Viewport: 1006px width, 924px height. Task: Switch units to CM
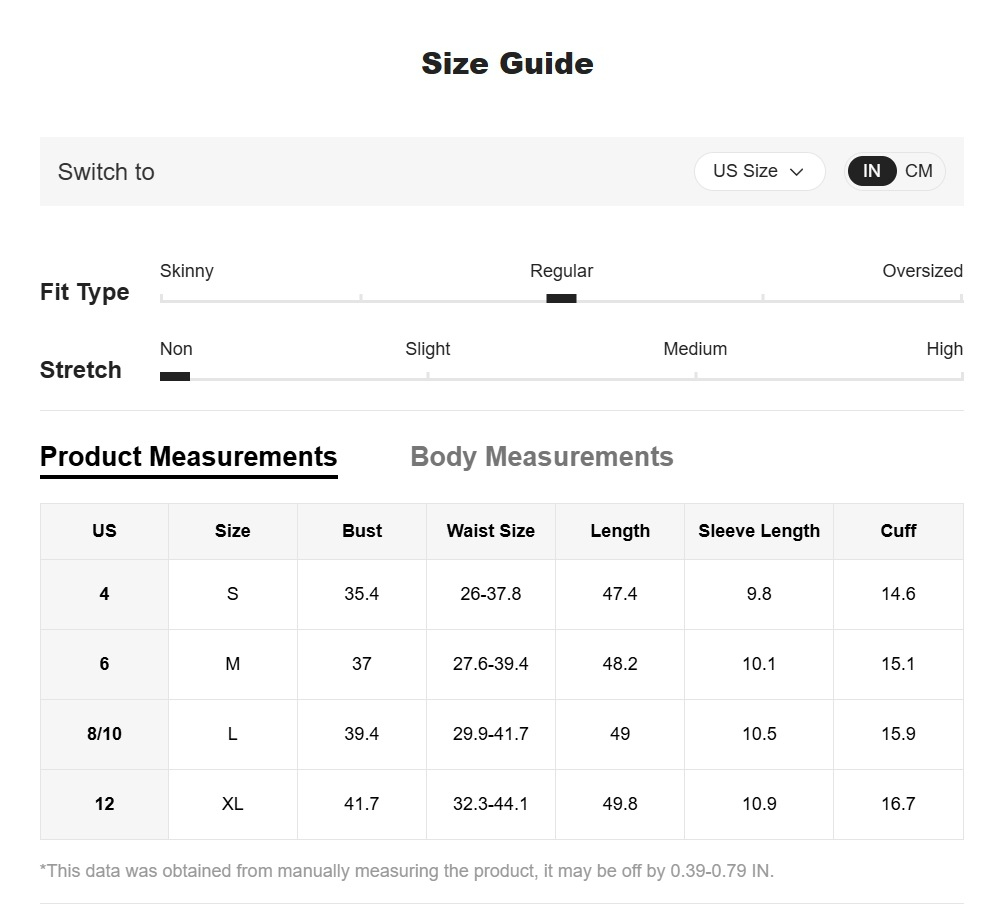919,171
